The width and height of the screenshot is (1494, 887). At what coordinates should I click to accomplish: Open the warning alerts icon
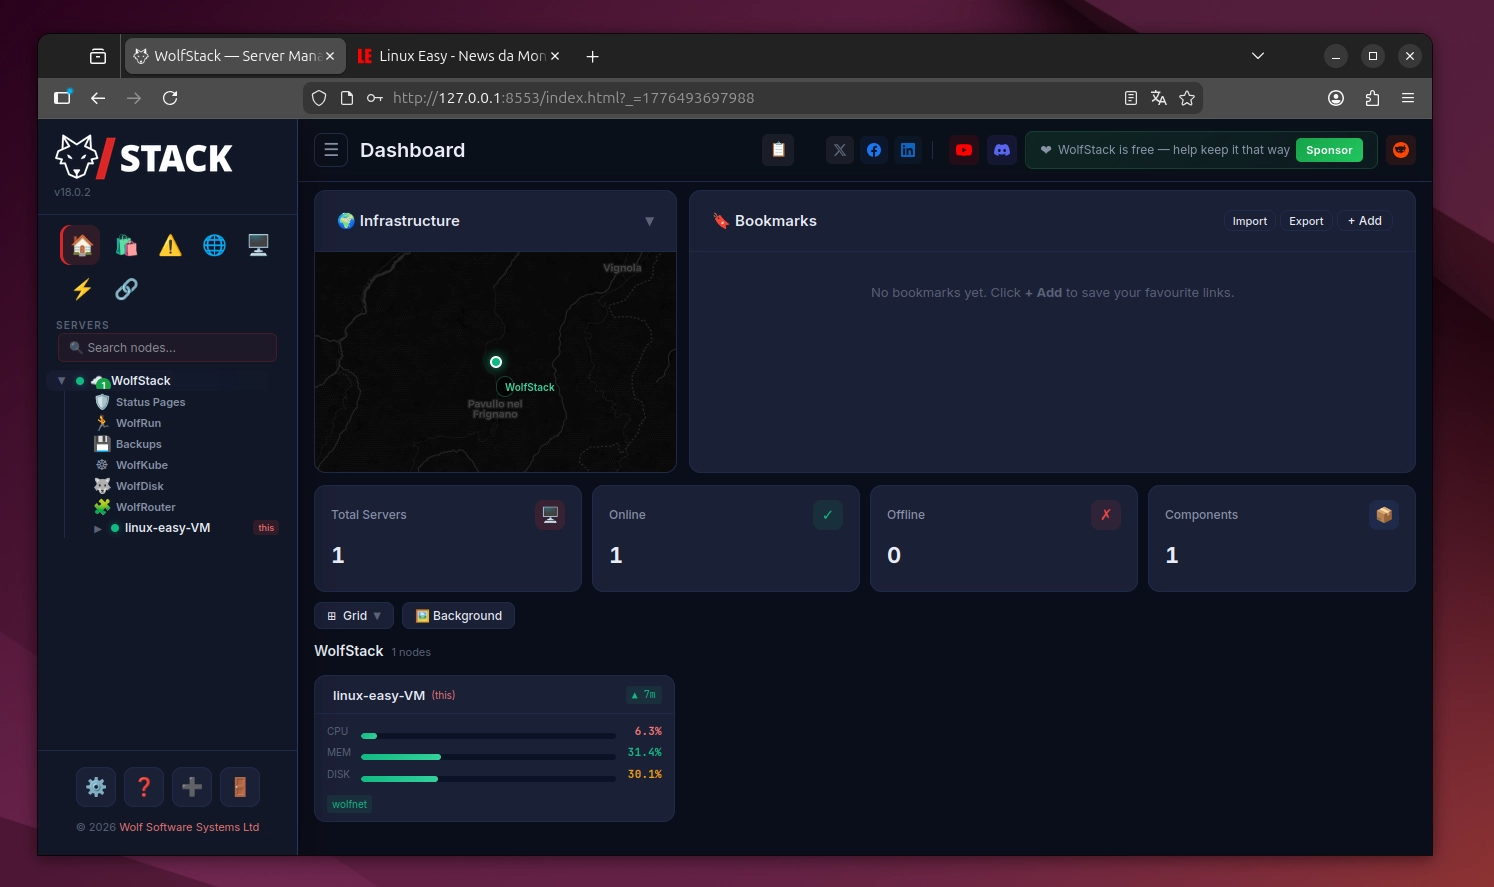[170, 245]
